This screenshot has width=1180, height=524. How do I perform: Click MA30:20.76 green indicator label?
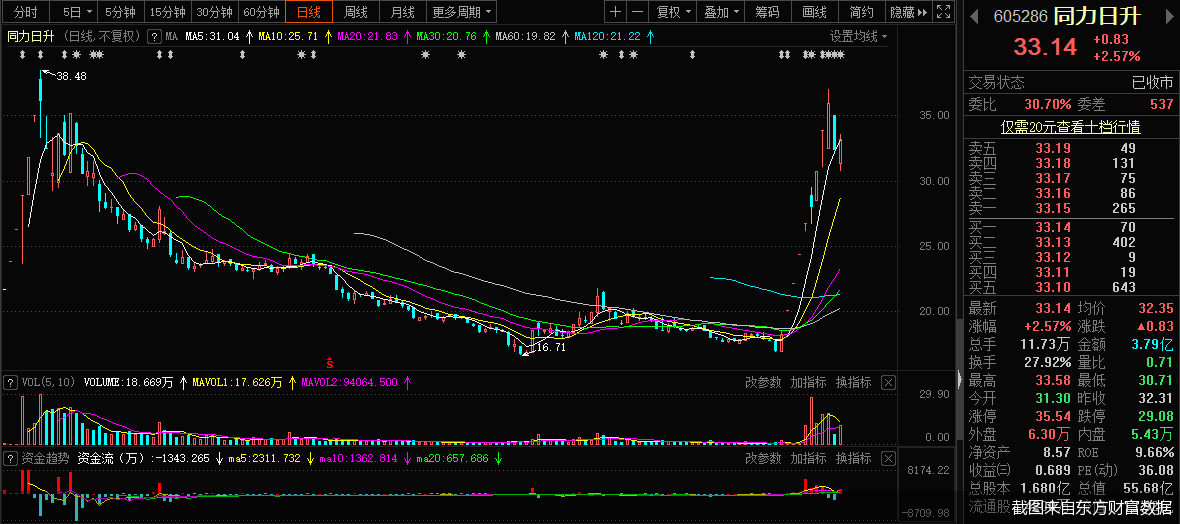447,36
